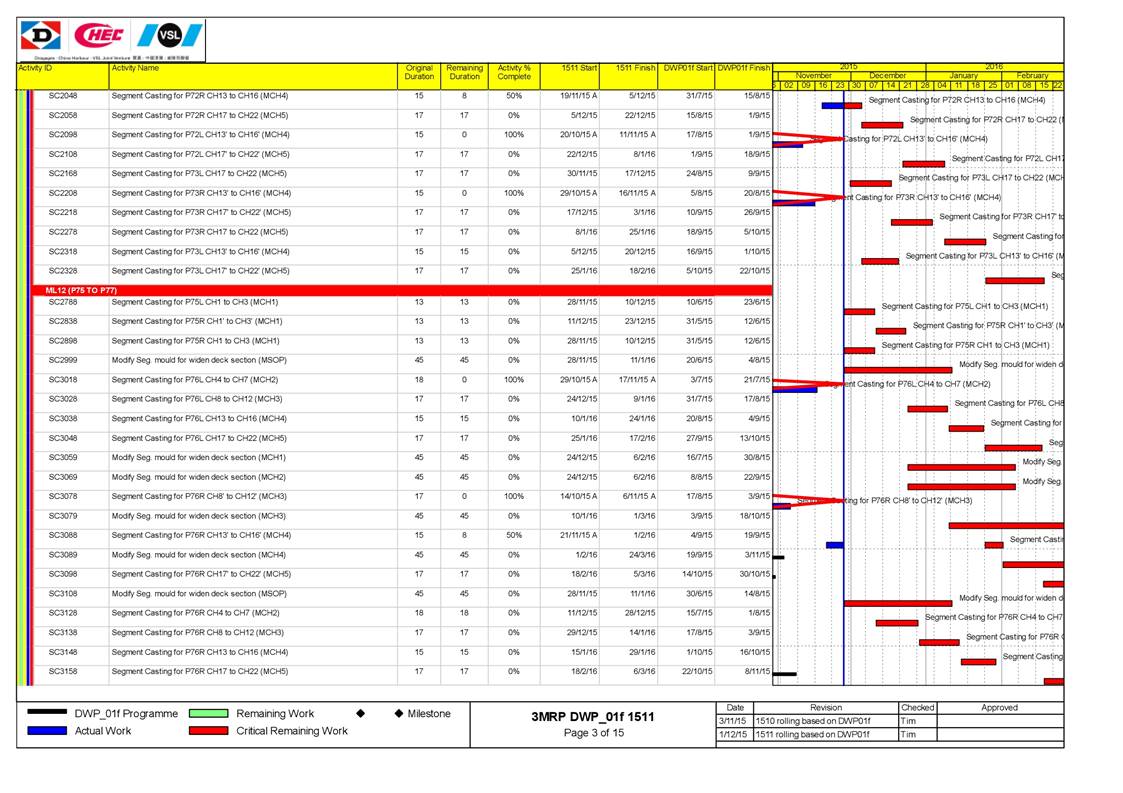1123x793 pixels.
Task: Select activity ID SC3158
Action: [63, 671]
